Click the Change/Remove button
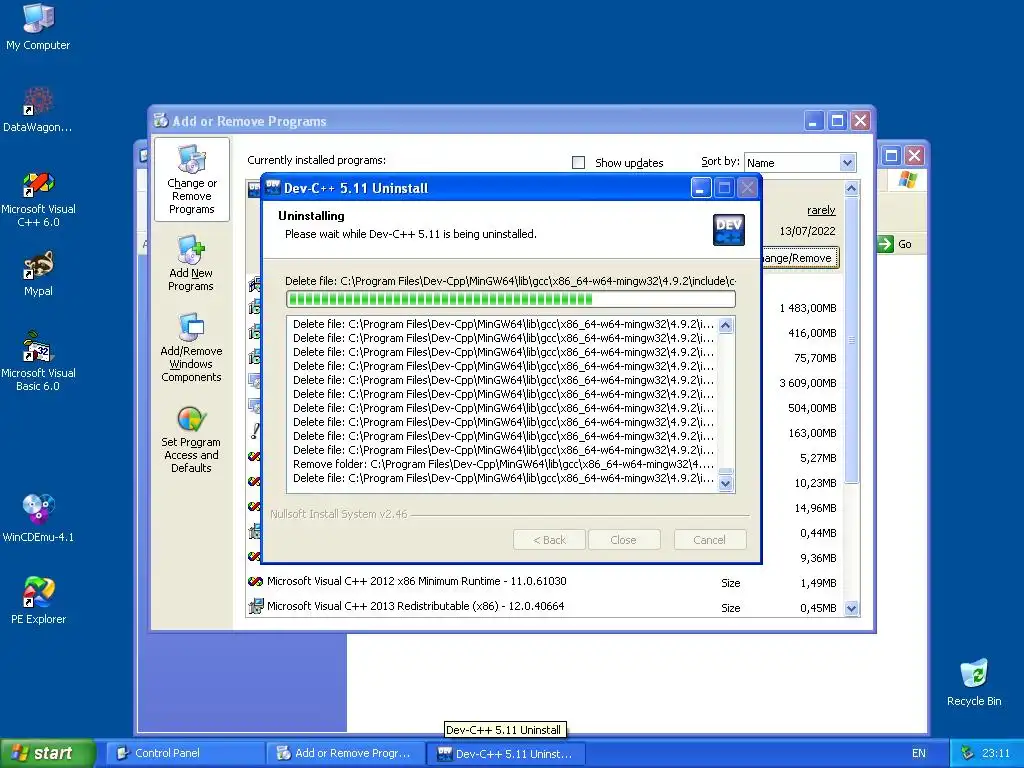The width and height of the screenshot is (1024, 768). (x=800, y=258)
